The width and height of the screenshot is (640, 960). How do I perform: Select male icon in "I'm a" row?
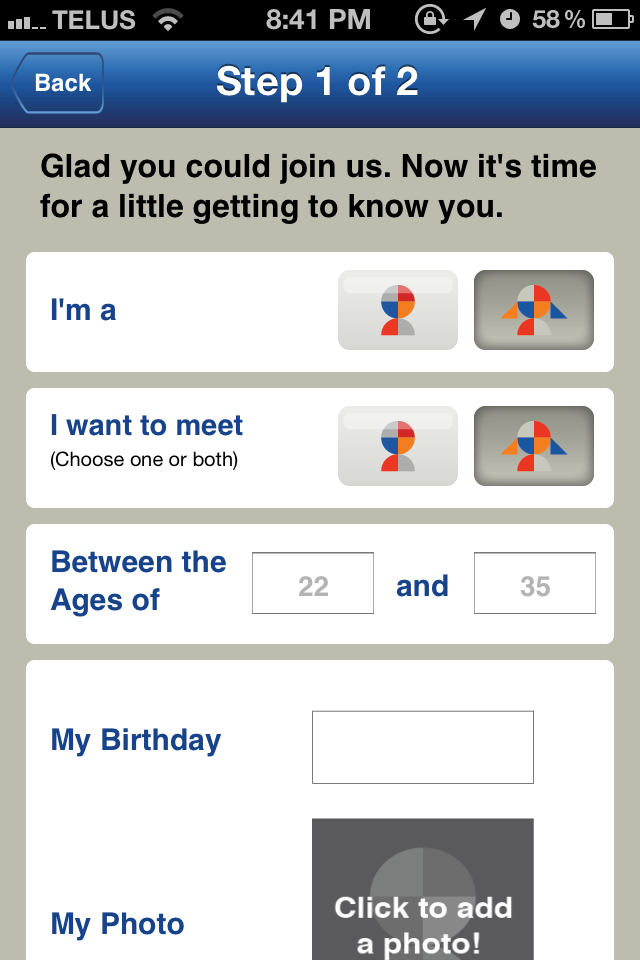397,310
